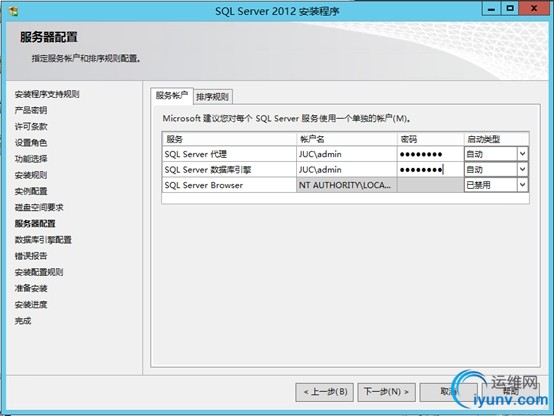Click the SQL Server setup title bar icon
The width and height of the screenshot is (554, 416).
point(13,11)
